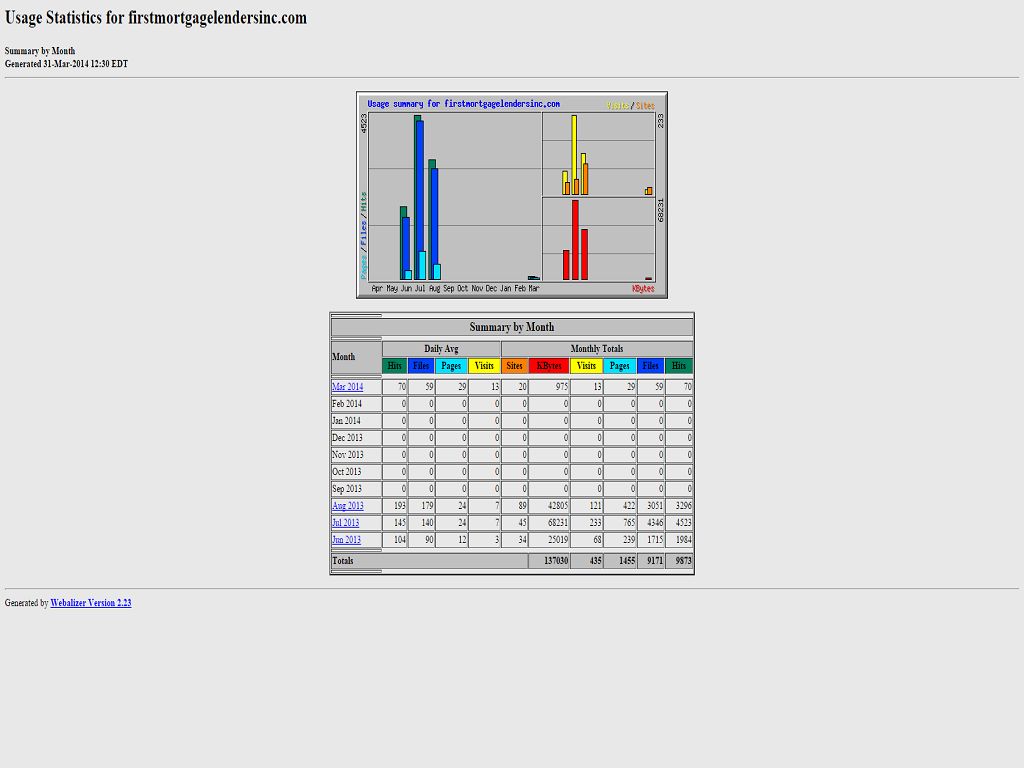The width and height of the screenshot is (1024, 768).
Task: Click the 1984 hits cell in Jun 2013
Action: [679, 539]
